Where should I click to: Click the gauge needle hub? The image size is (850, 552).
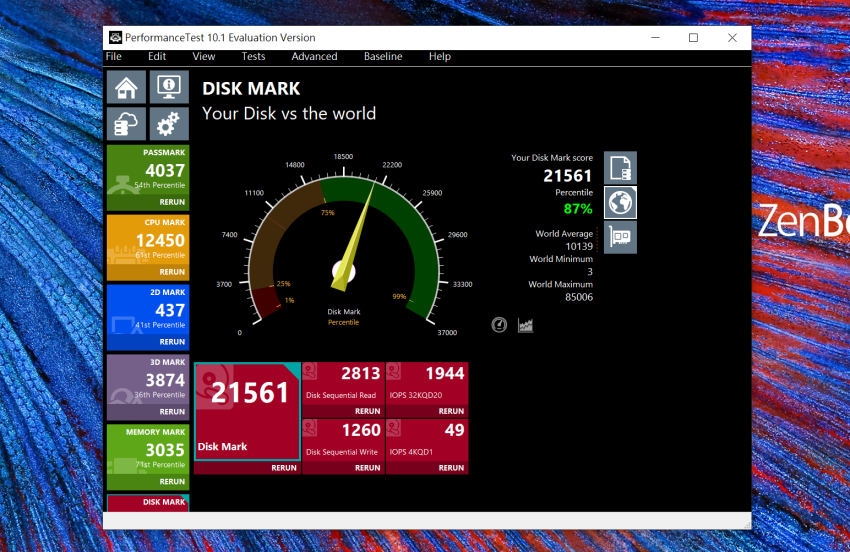(344, 272)
